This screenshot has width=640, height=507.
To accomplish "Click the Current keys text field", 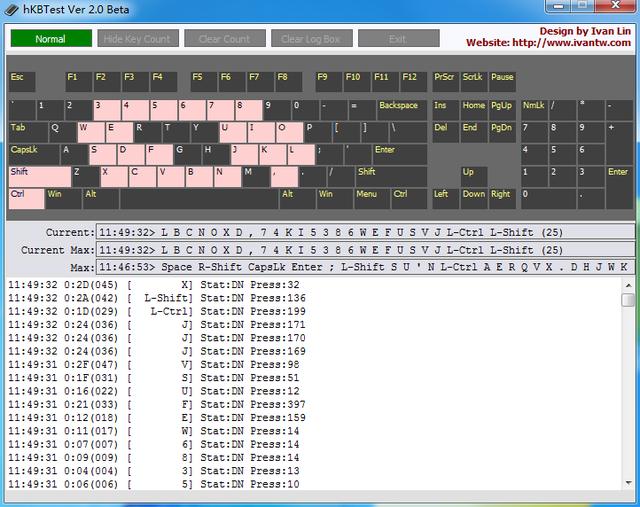I will click(365, 232).
